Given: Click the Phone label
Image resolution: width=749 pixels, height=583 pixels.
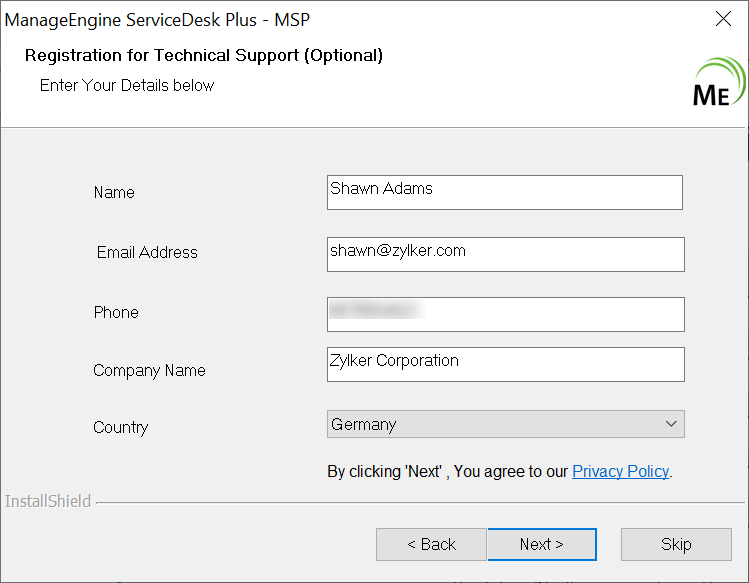Looking at the screenshot, I should [116, 312].
